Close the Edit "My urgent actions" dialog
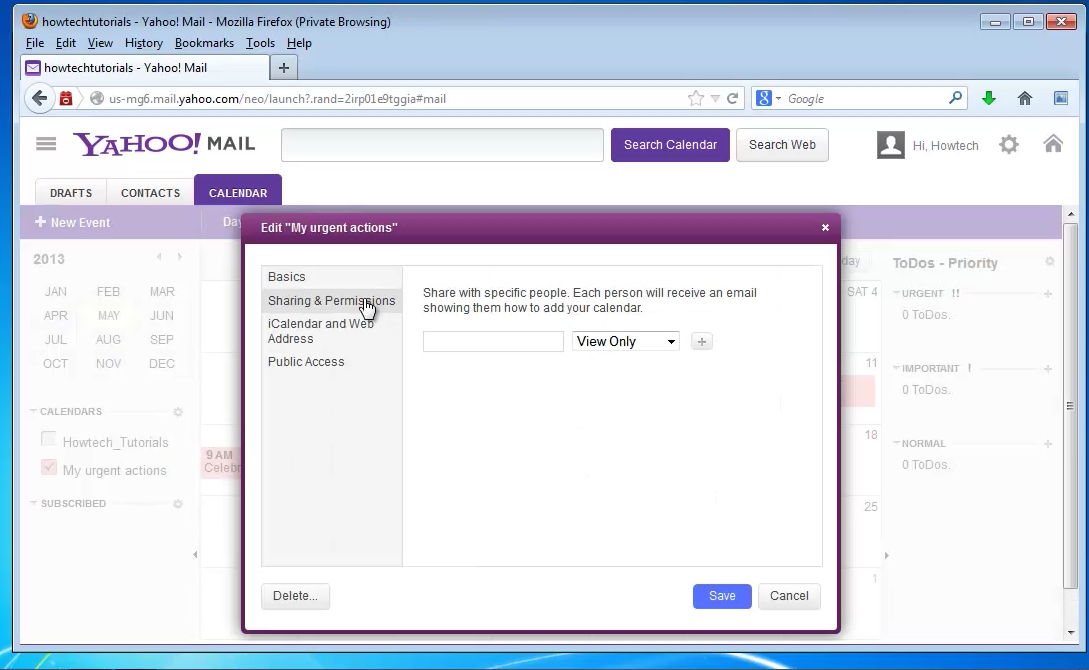The height and width of the screenshot is (670, 1089). (825, 228)
